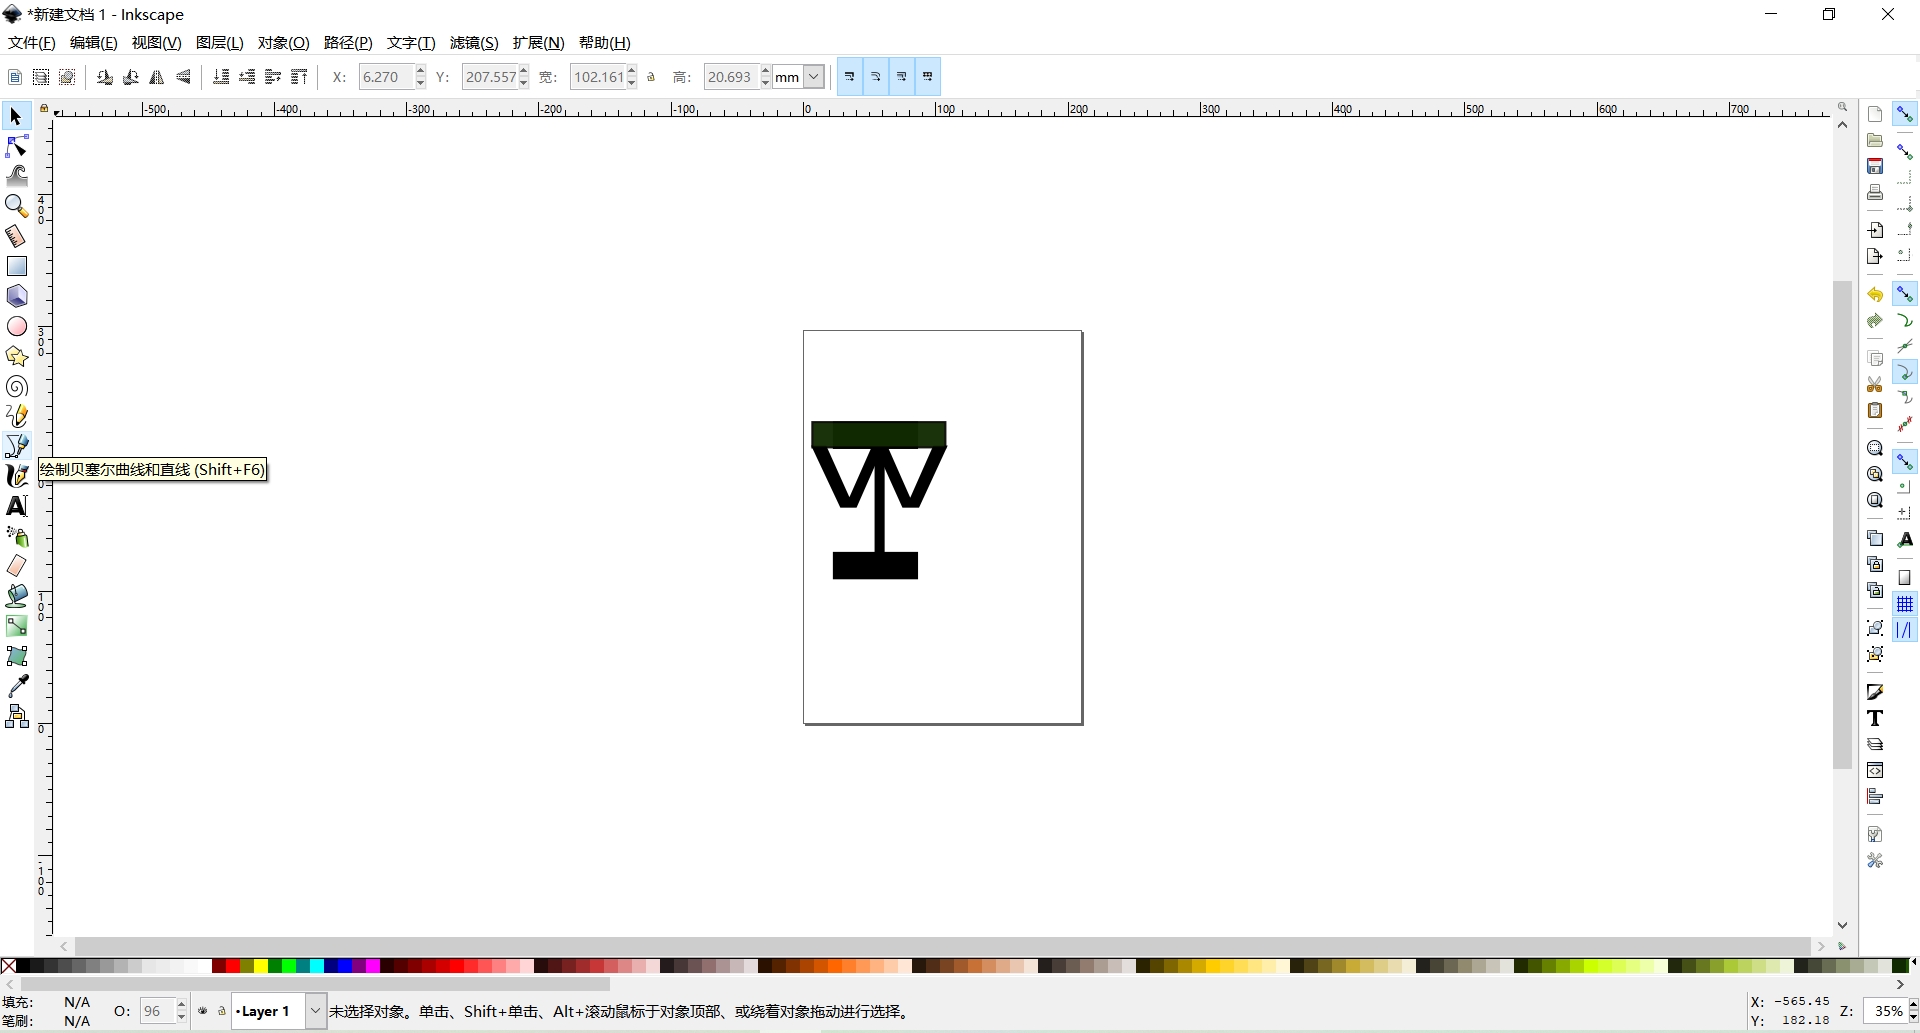Toggle Layer 1 lock icon
The height and width of the screenshot is (1033, 1920).
click(221, 1011)
